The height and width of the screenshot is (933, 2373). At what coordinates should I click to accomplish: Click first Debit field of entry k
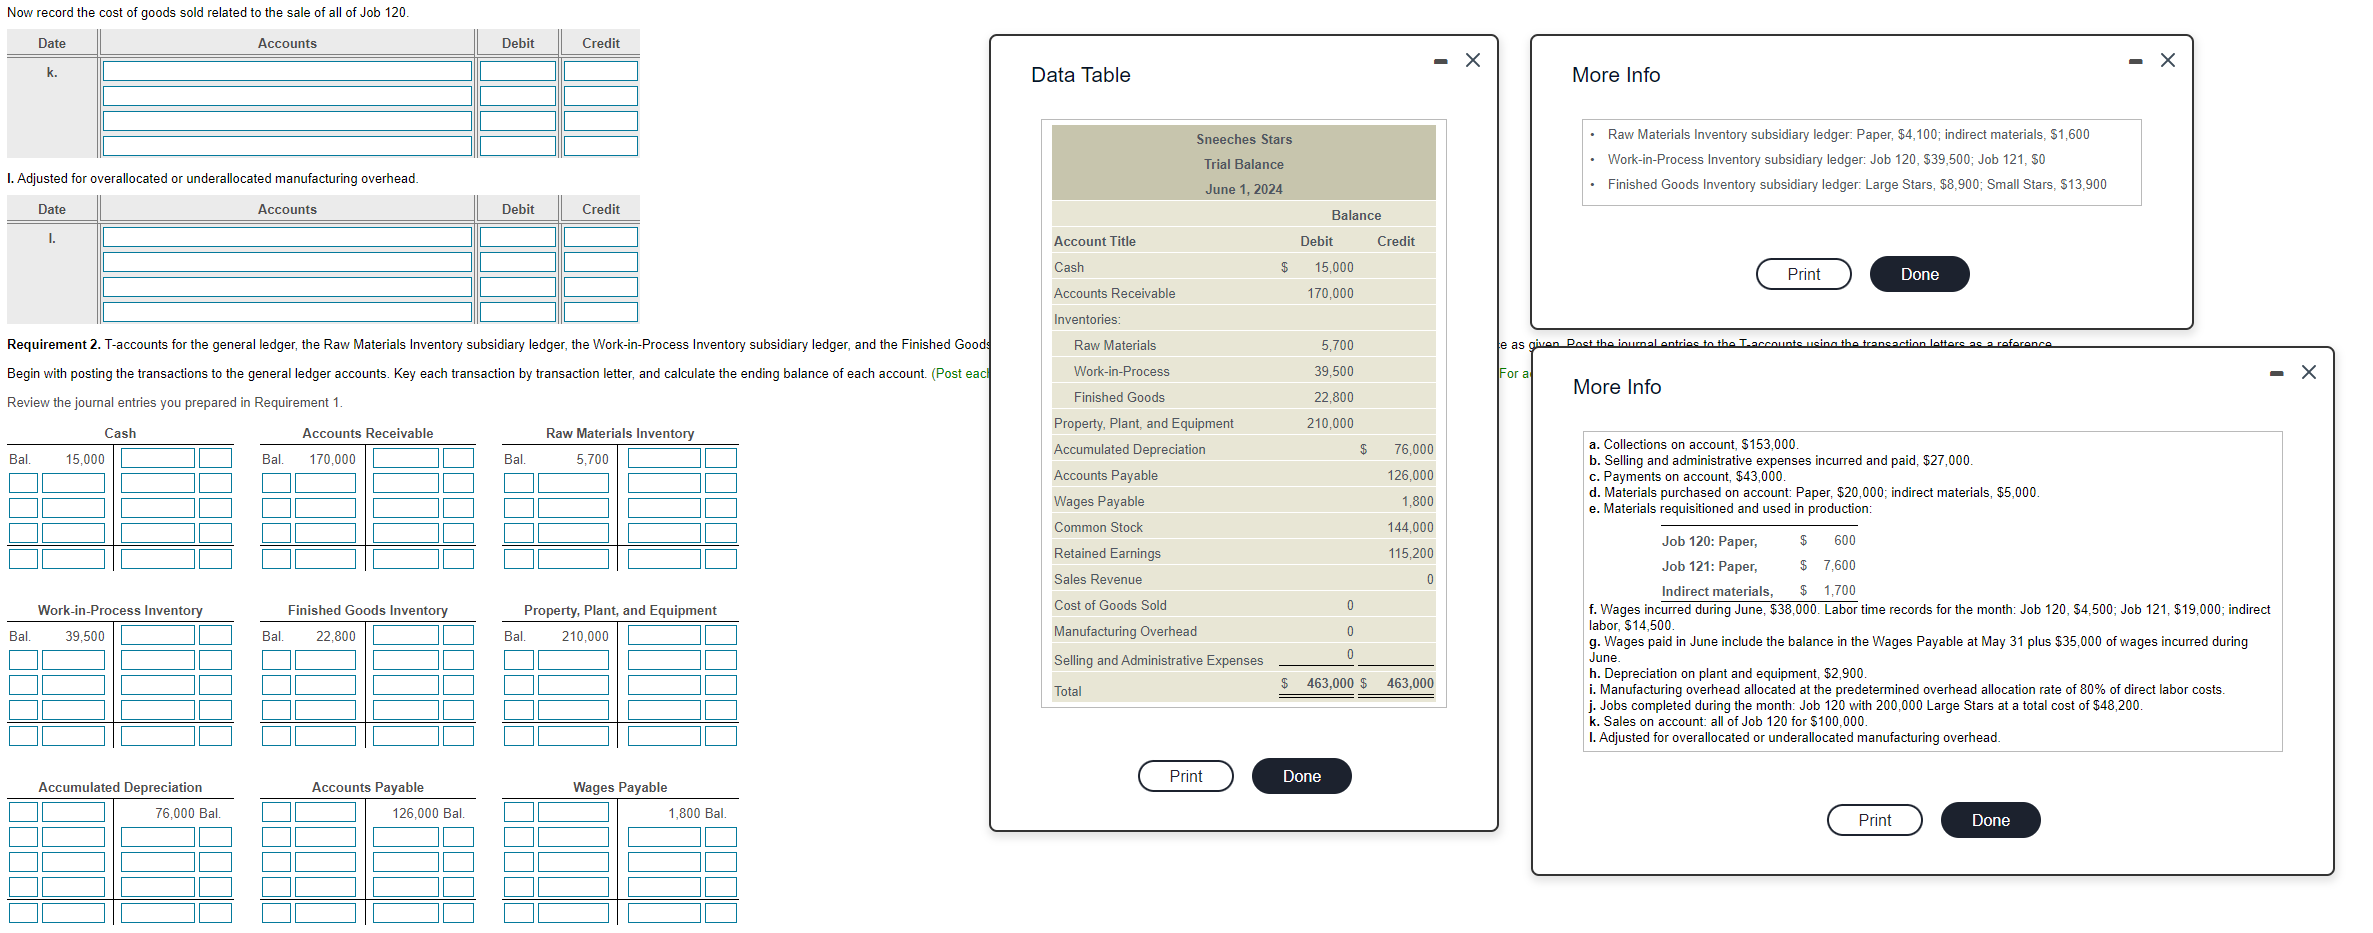(x=518, y=71)
